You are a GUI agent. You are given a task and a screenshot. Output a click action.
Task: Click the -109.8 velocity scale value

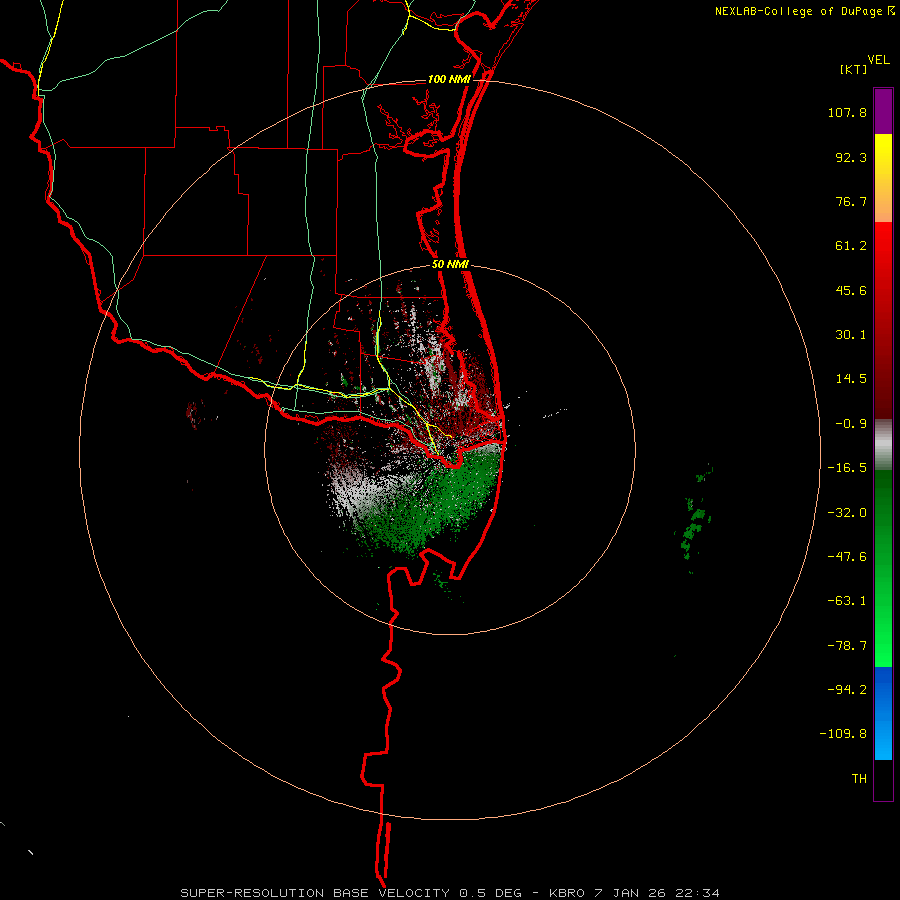click(843, 734)
